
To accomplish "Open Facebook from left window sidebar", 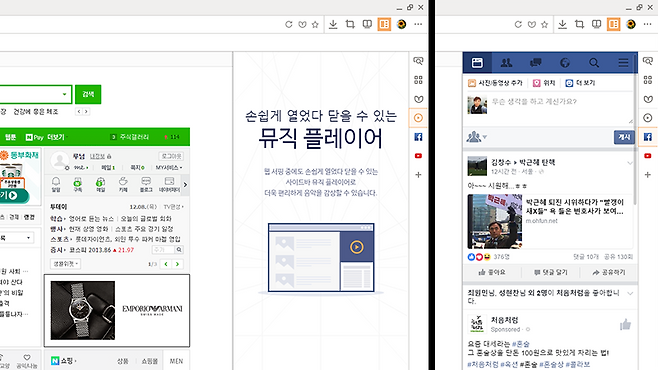I will coord(418,137).
